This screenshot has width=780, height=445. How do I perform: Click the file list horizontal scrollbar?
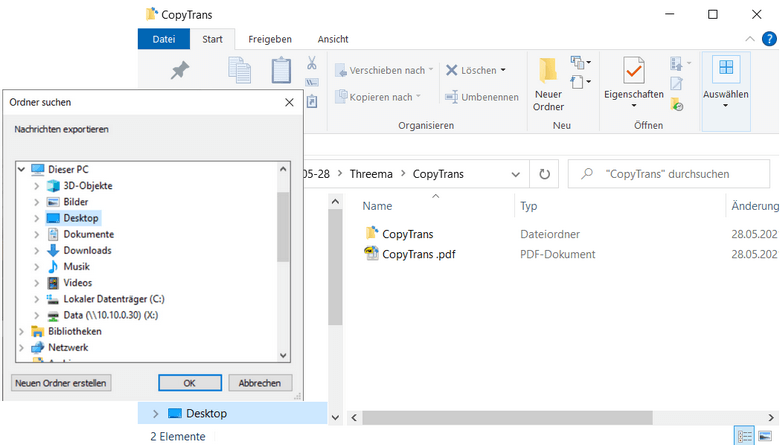point(507,417)
